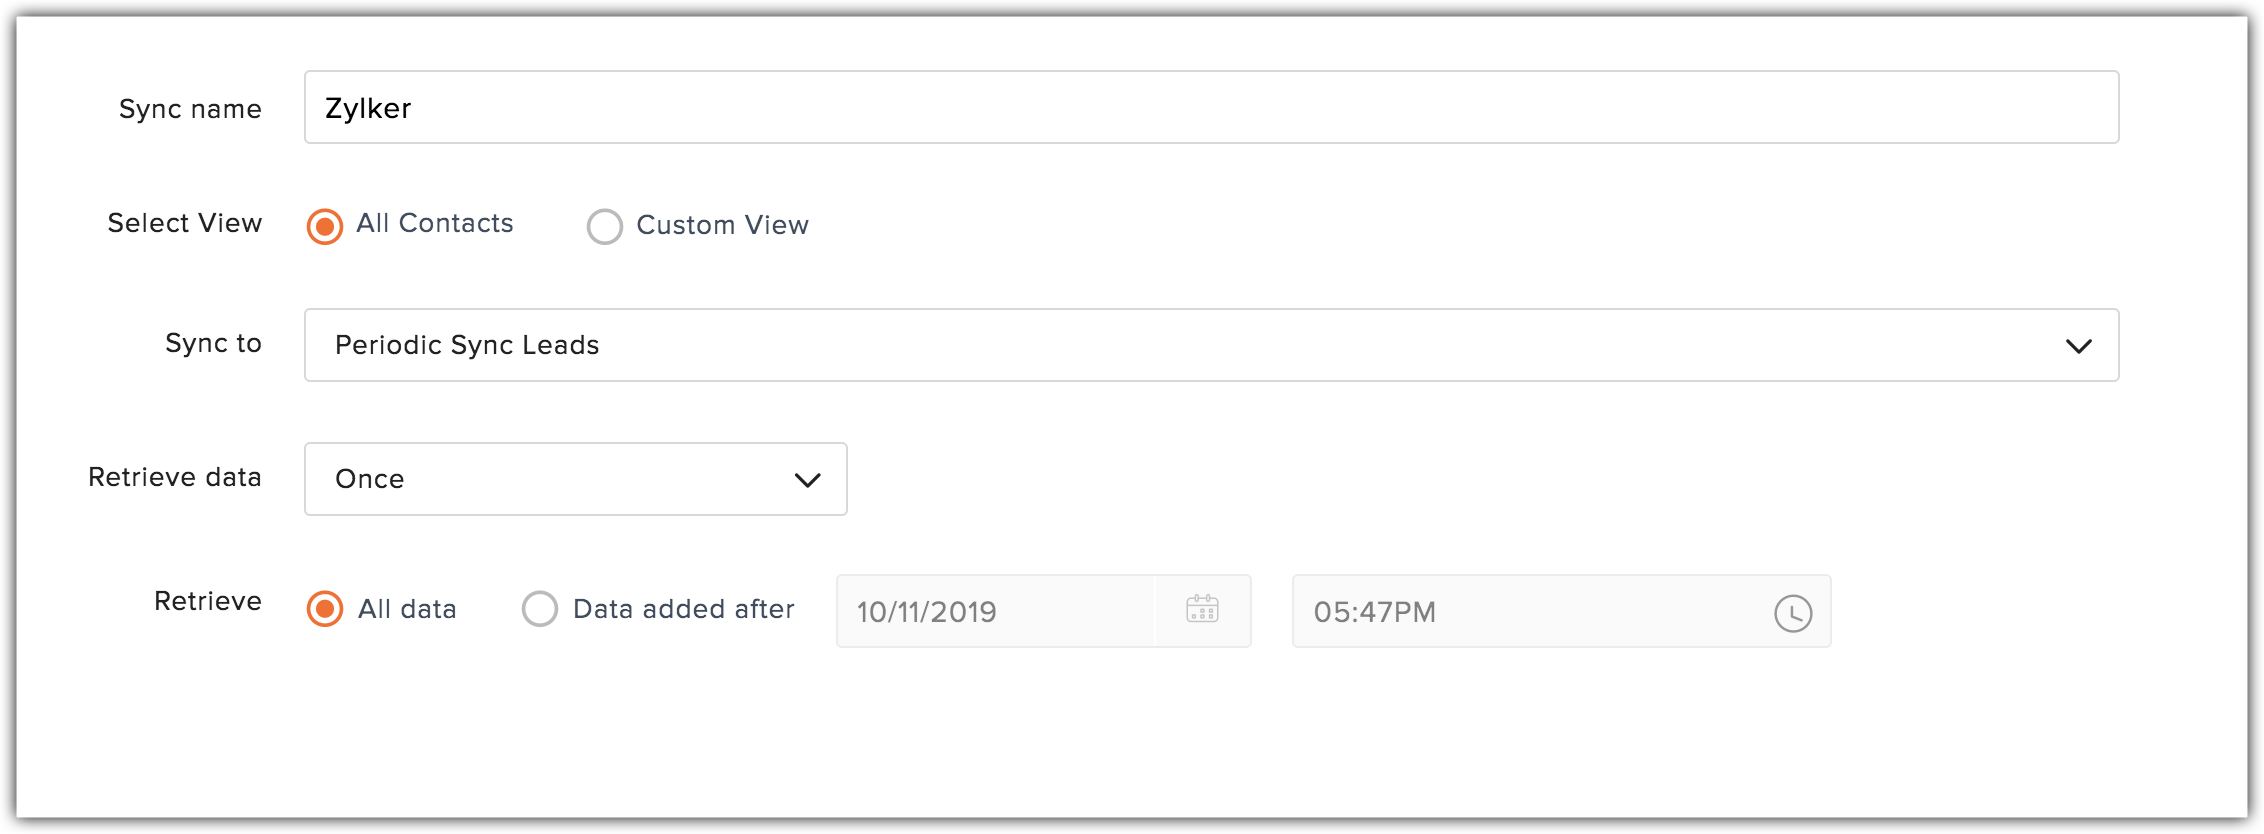
Task: Select the All Contacts radio button
Action: [x=325, y=226]
